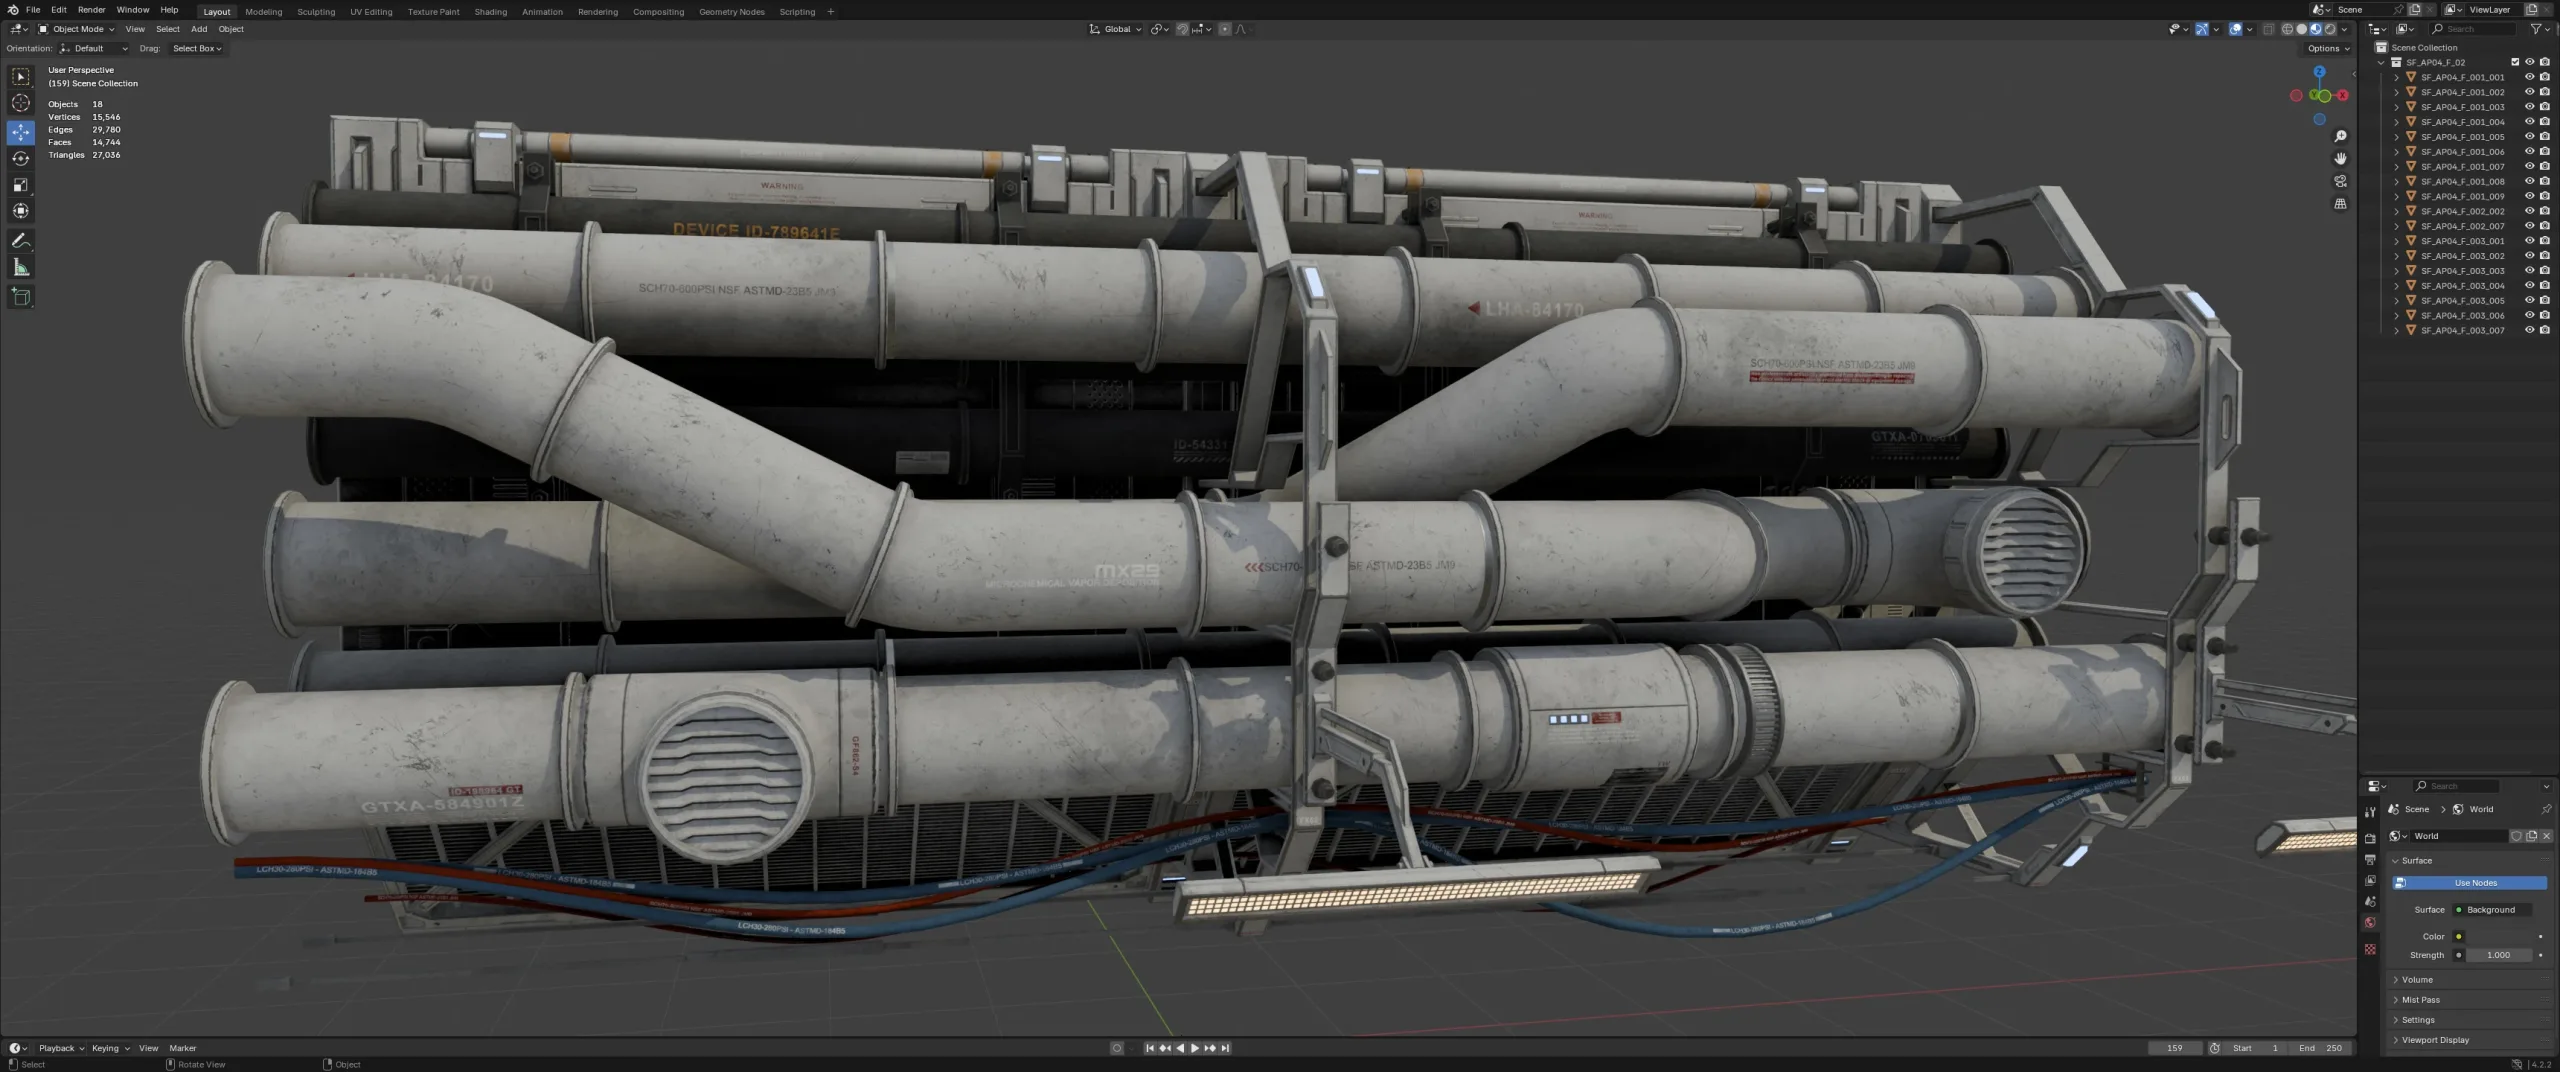
Task: Switch to the Shading workspace tab
Action: point(490,12)
